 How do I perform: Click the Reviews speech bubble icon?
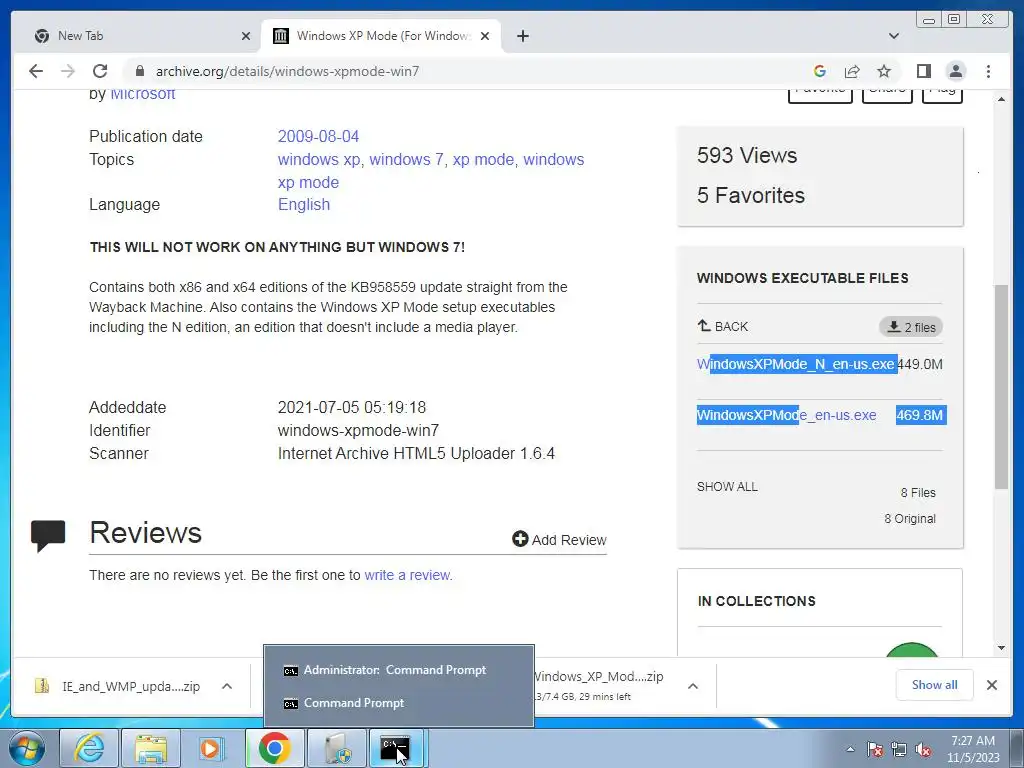click(x=48, y=536)
